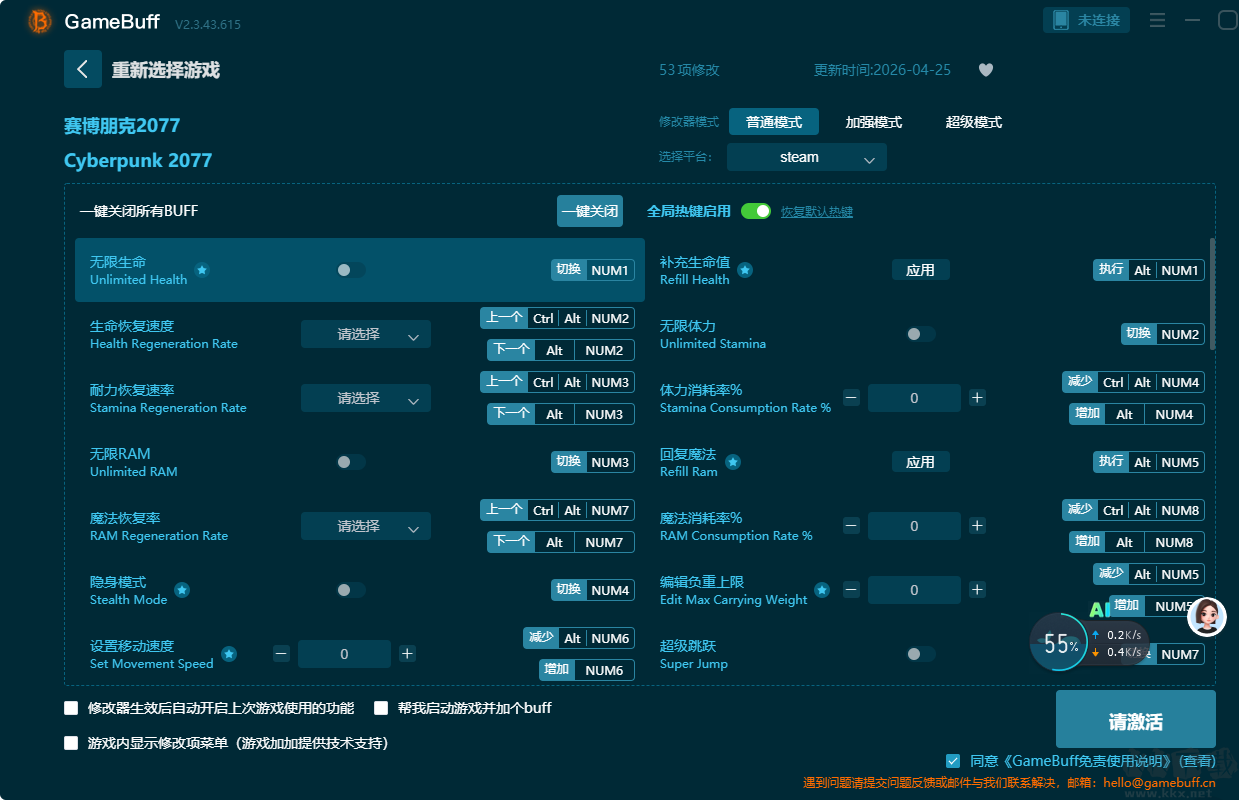Image resolution: width=1239 pixels, height=800 pixels.
Task: Click the 55% performance gauge widget
Action: coord(1058,644)
